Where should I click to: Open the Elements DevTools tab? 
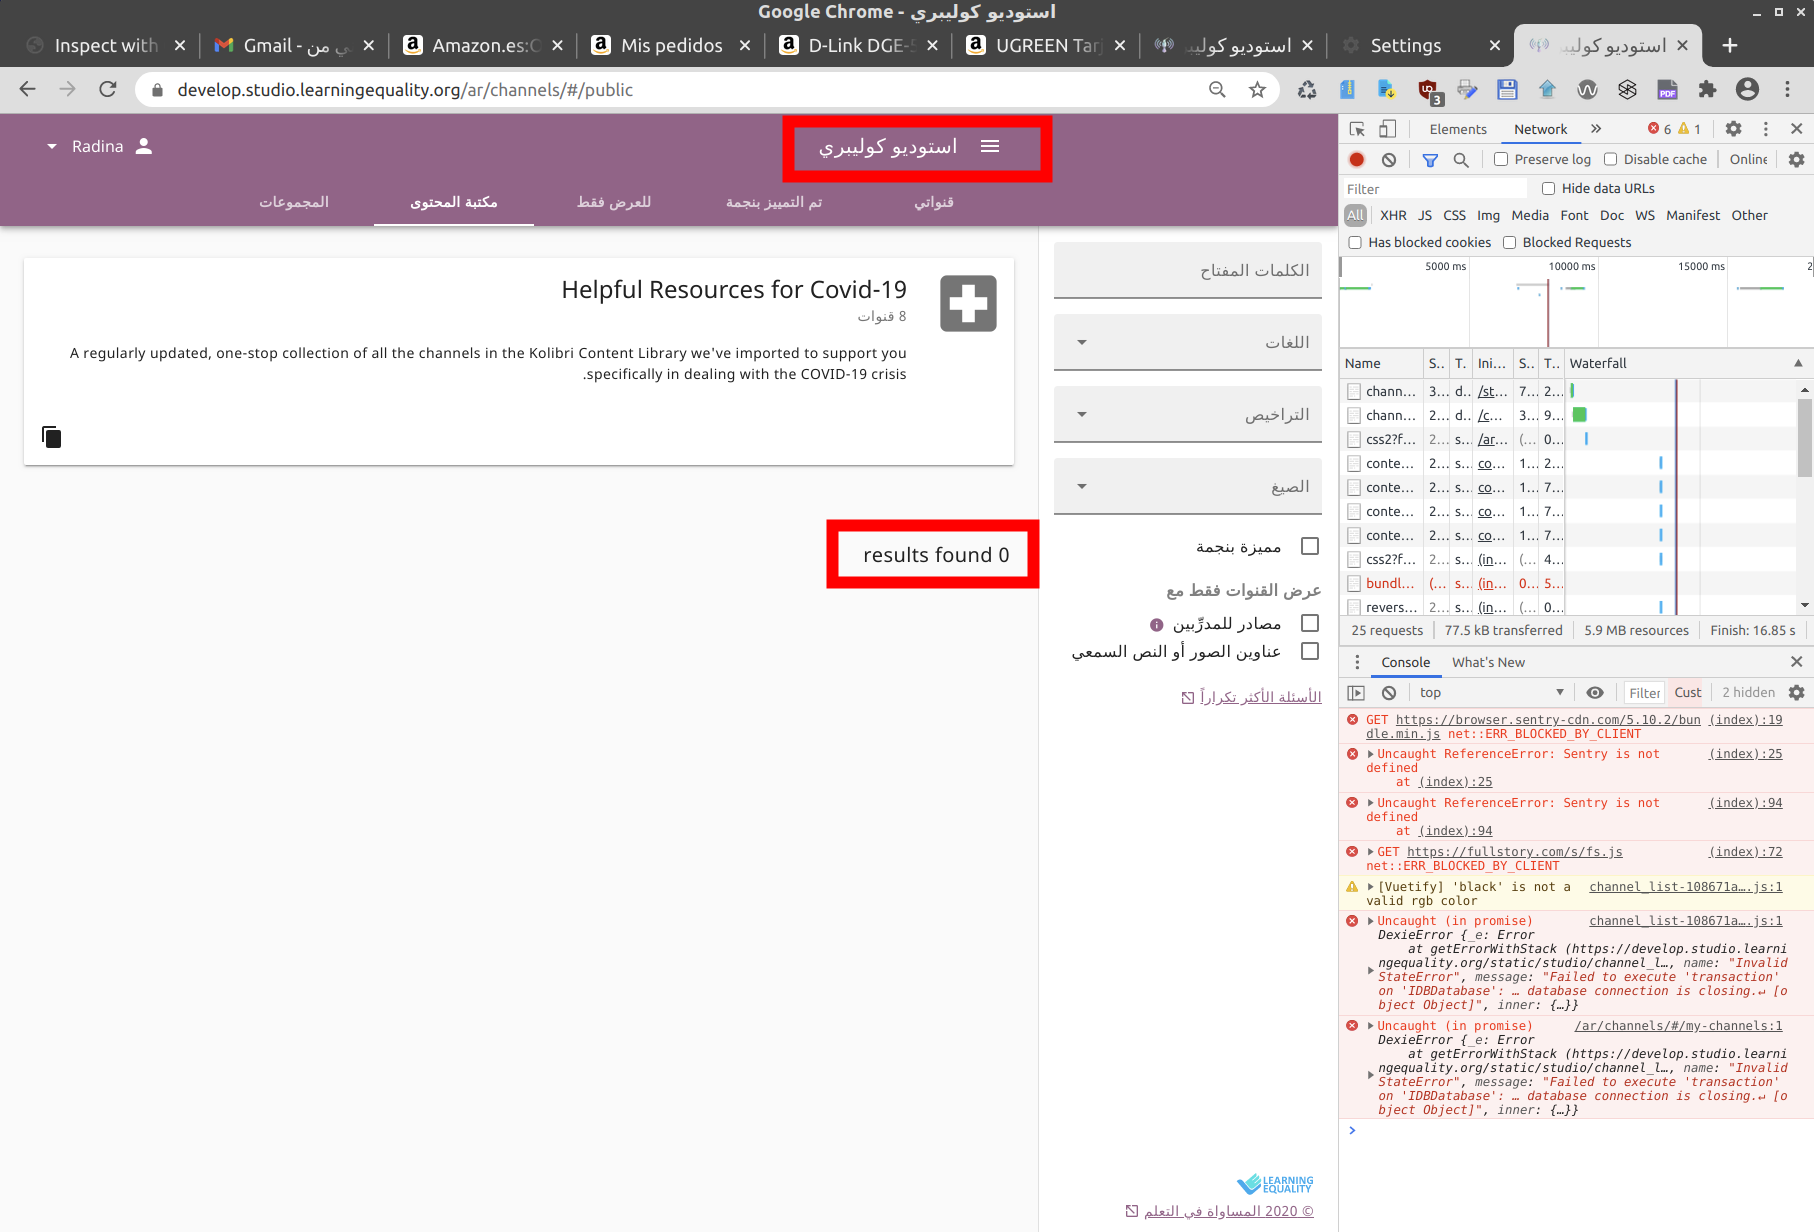pos(1458,129)
